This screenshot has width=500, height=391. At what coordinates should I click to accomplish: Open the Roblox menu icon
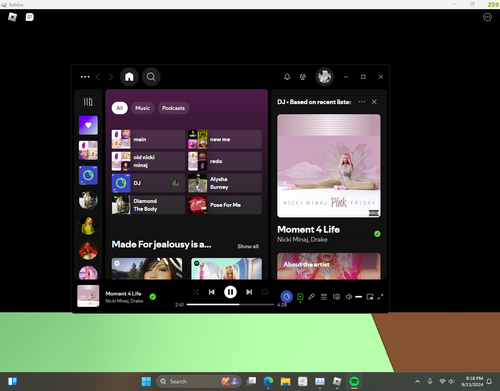[x=12, y=17]
